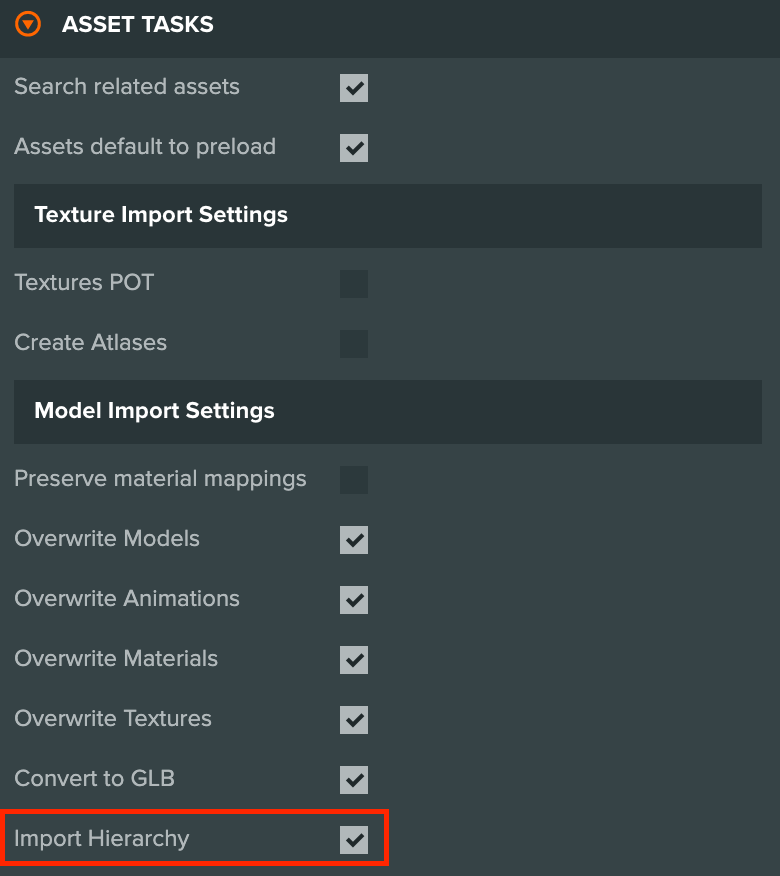The image size is (780, 876).
Task: Disable the Overwrite Textures checkbox
Action: [x=354, y=720]
